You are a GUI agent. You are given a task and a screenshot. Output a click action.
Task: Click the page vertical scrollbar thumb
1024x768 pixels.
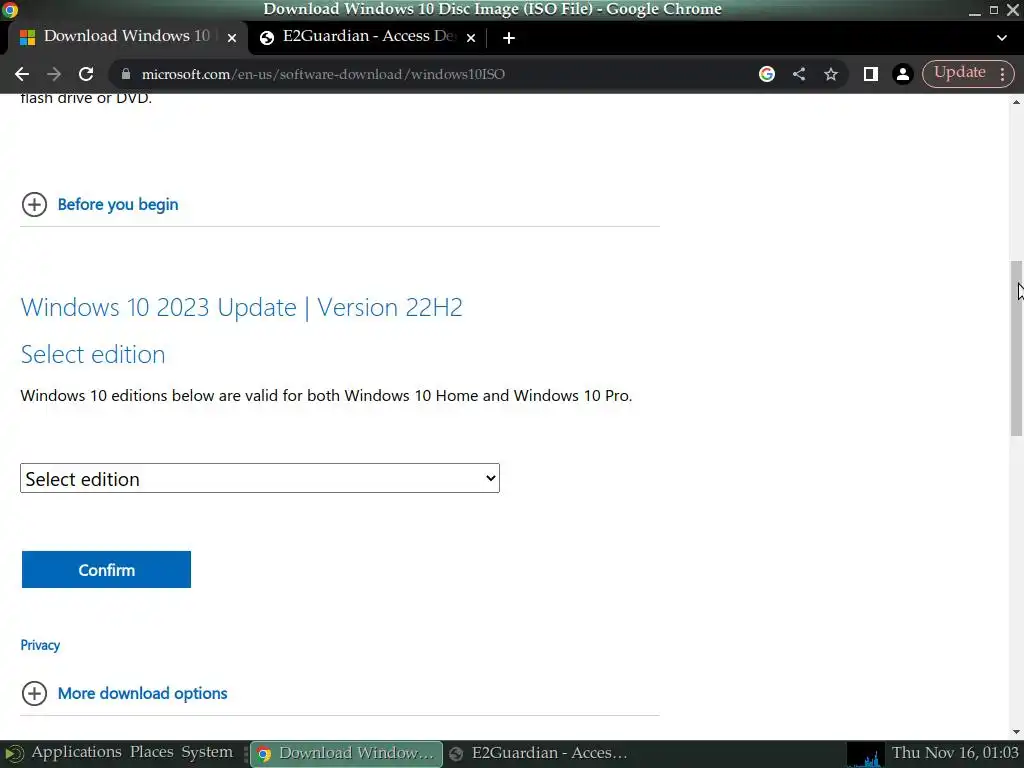1016,348
